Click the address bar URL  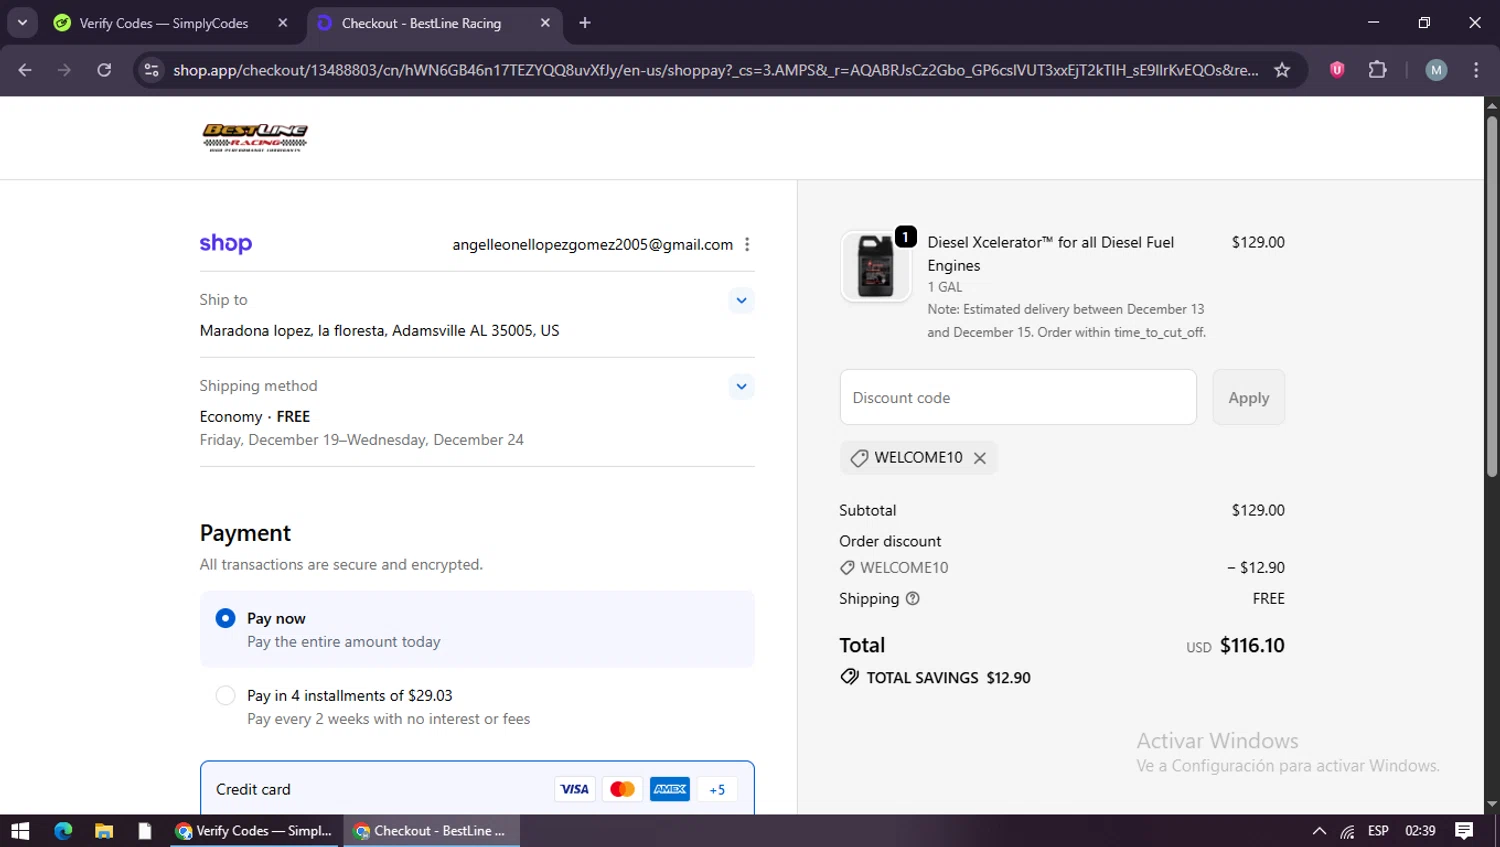(715, 70)
